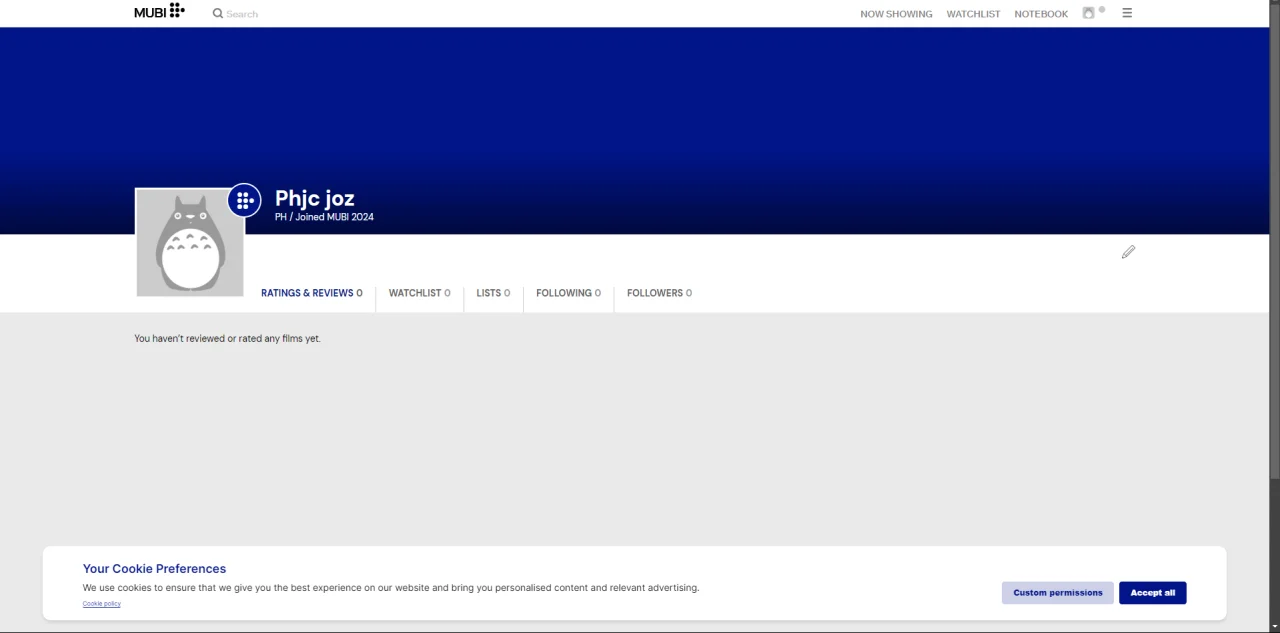Open the Following tab
This screenshot has height=633, width=1280.
click(x=568, y=293)
